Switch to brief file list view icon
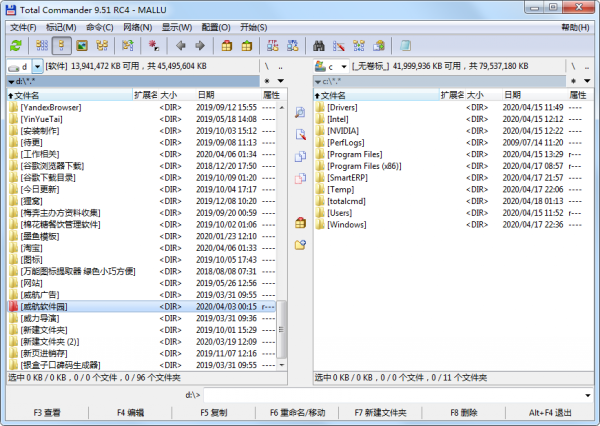The width and height of the screenshot is (600, 426). (x=42, y=46)
